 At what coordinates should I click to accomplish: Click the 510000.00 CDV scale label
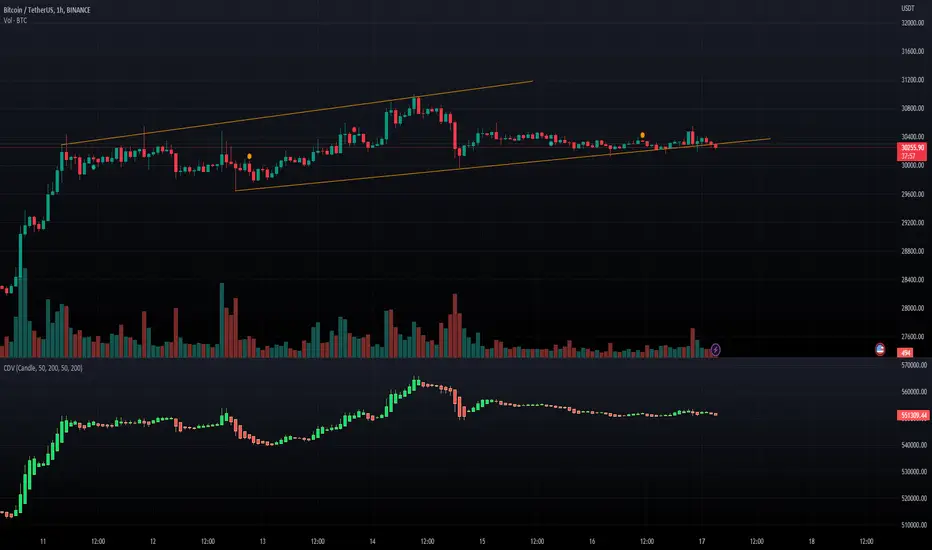(x=914, y=526)
